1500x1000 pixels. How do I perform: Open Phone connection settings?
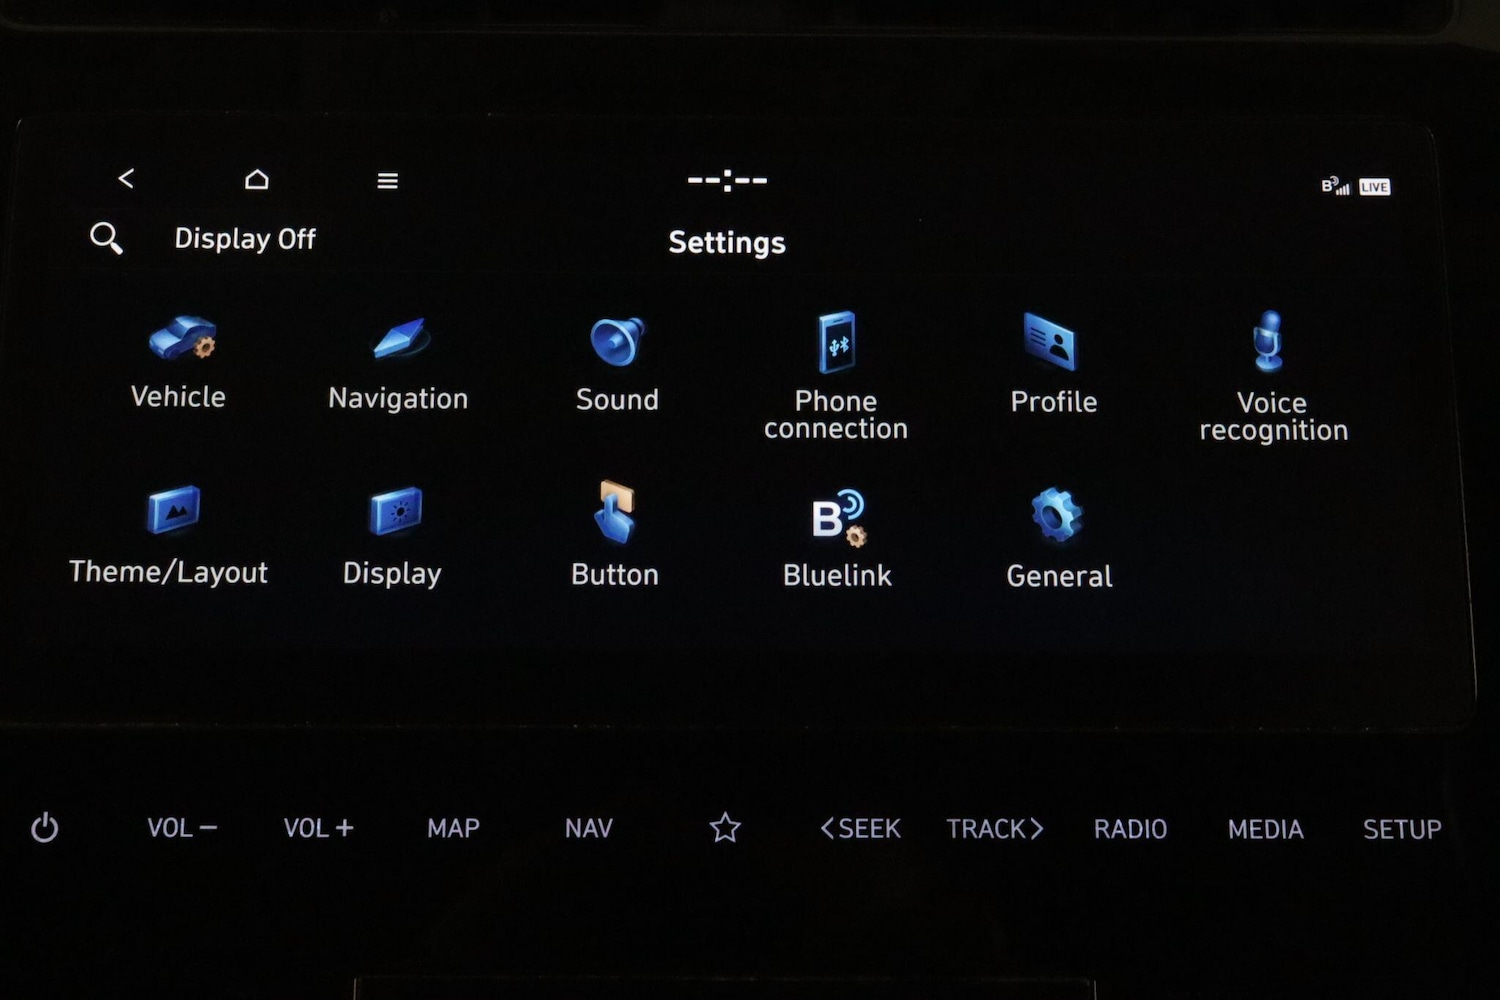(837, 343)
